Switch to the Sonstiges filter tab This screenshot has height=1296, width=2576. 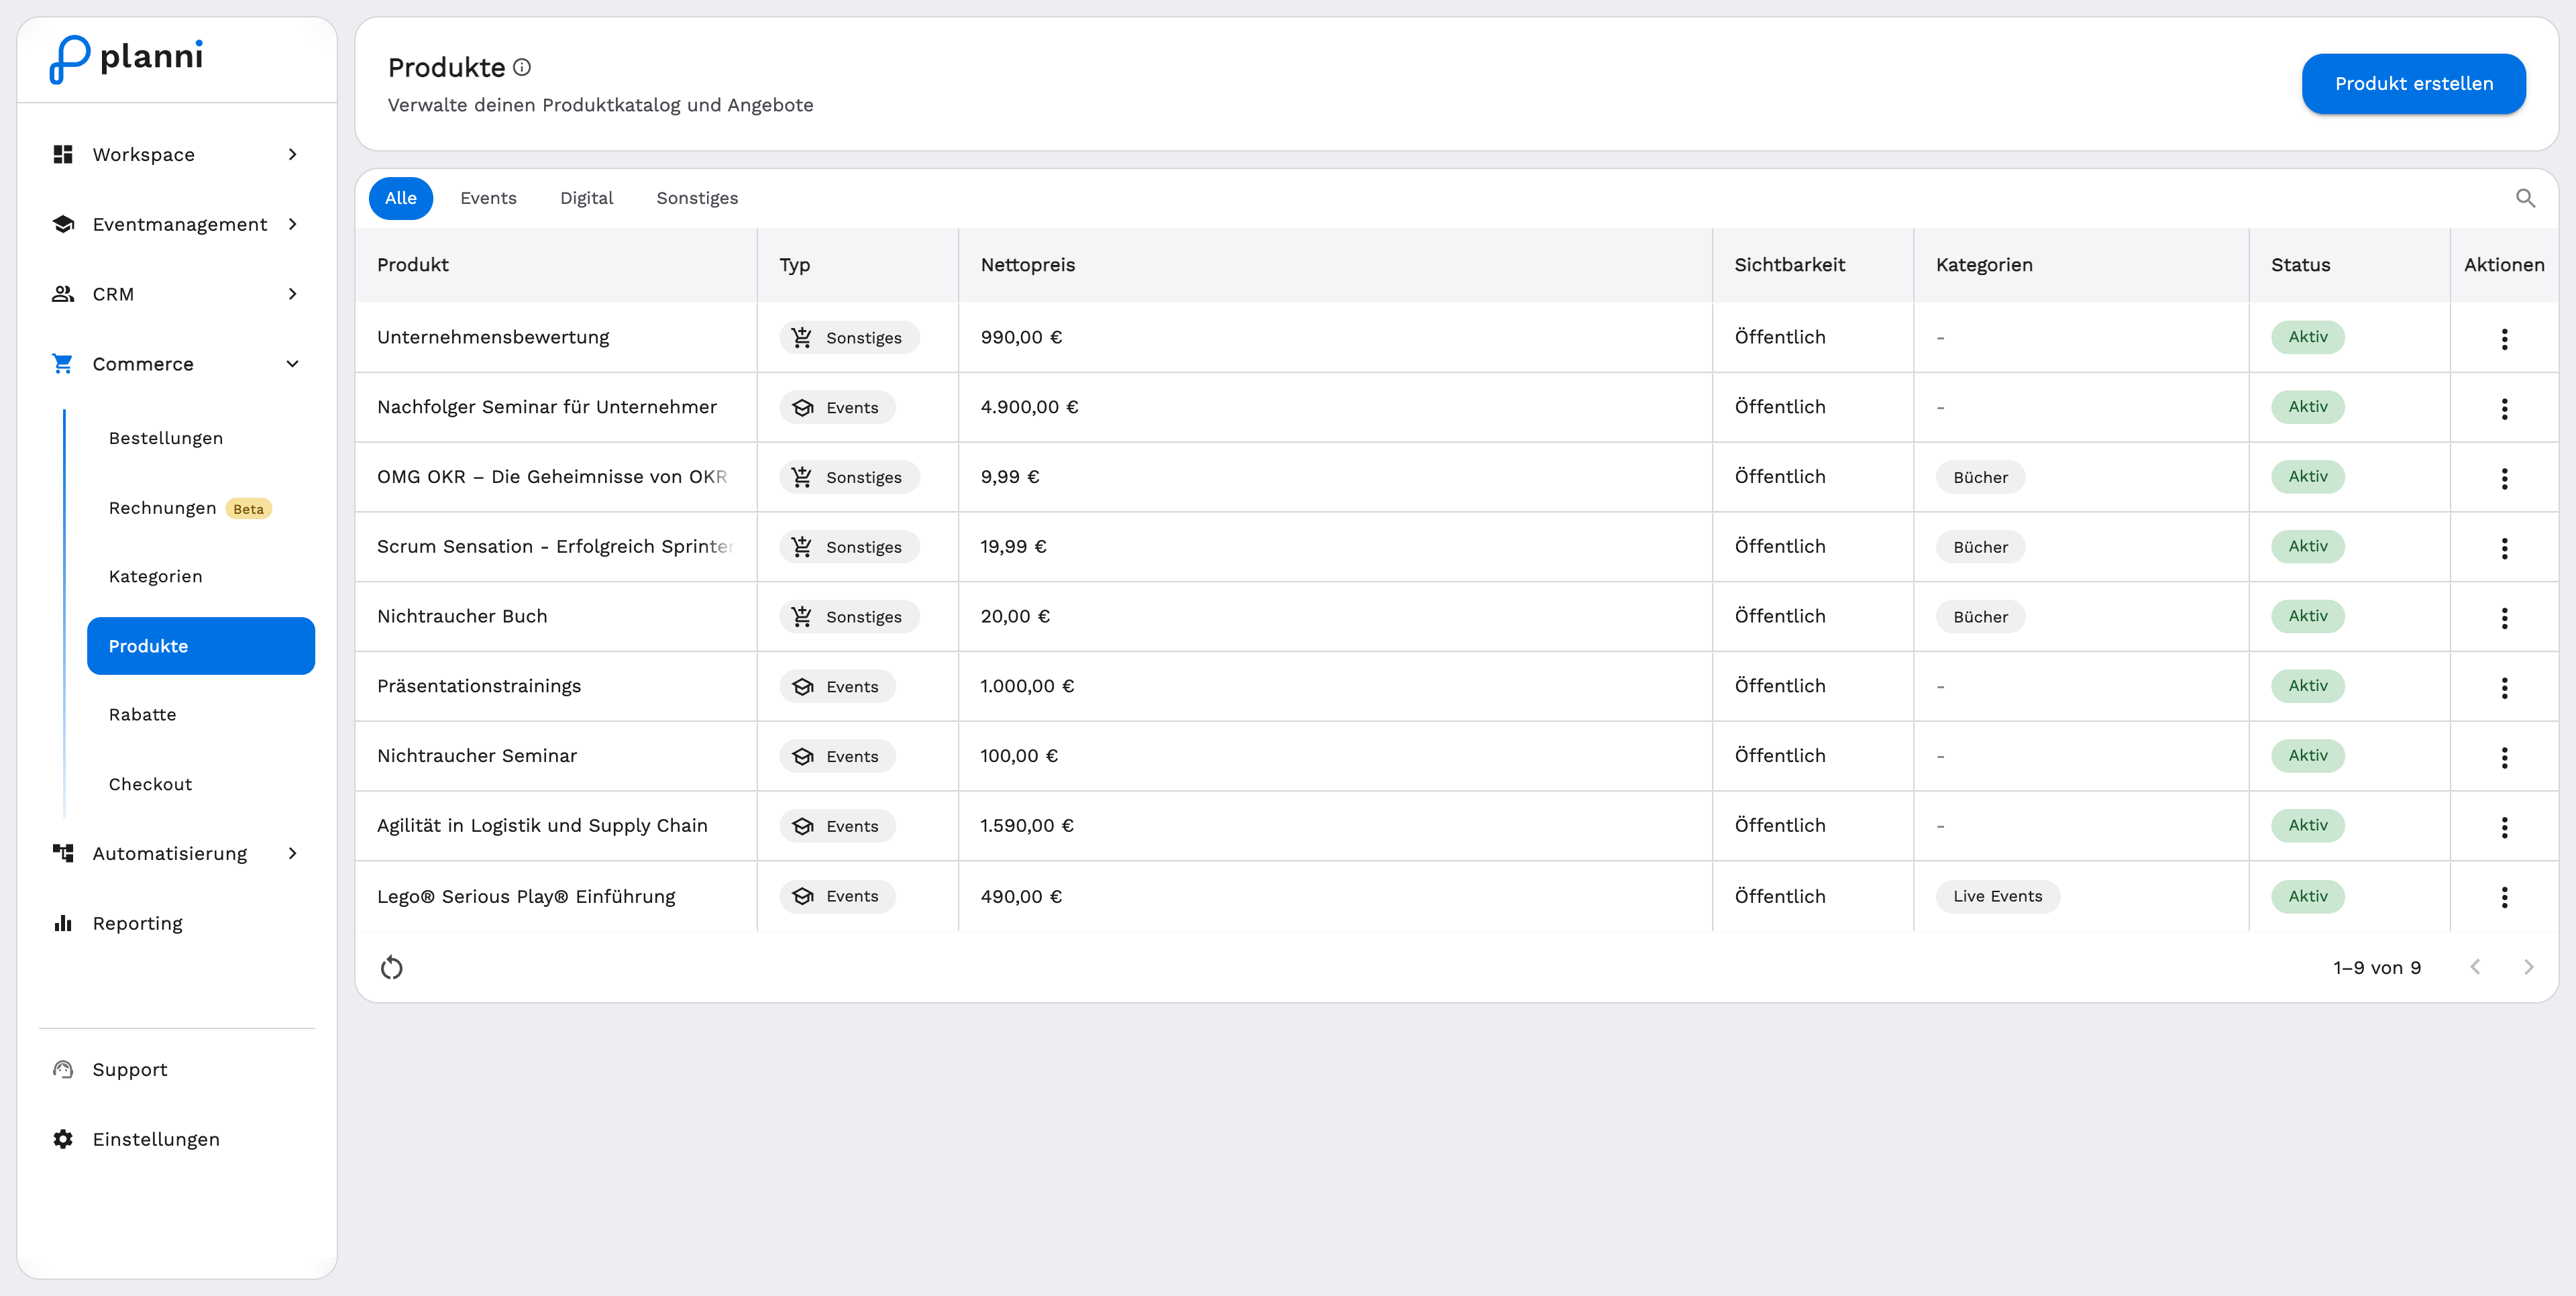[x=697, y=198]
